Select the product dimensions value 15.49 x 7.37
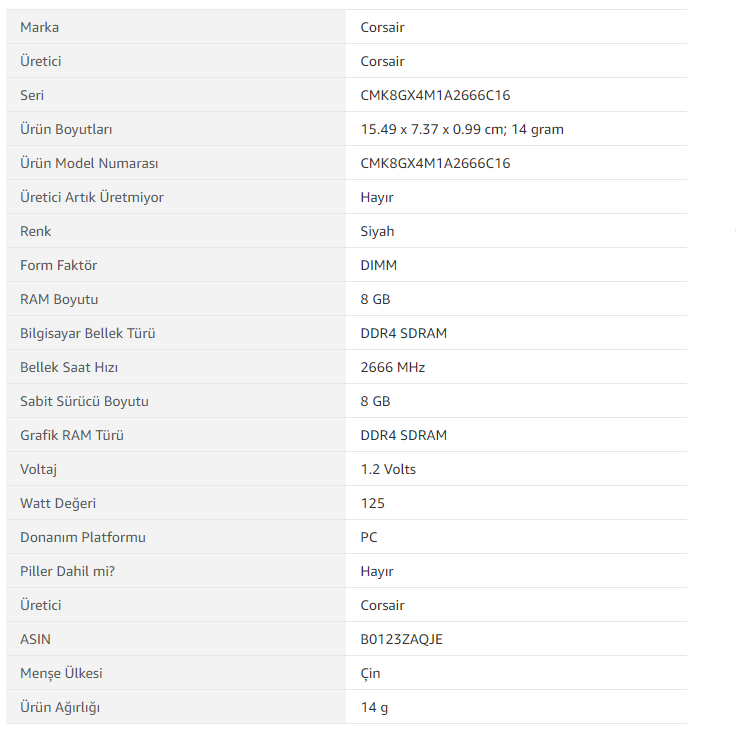 click(462, 129)
